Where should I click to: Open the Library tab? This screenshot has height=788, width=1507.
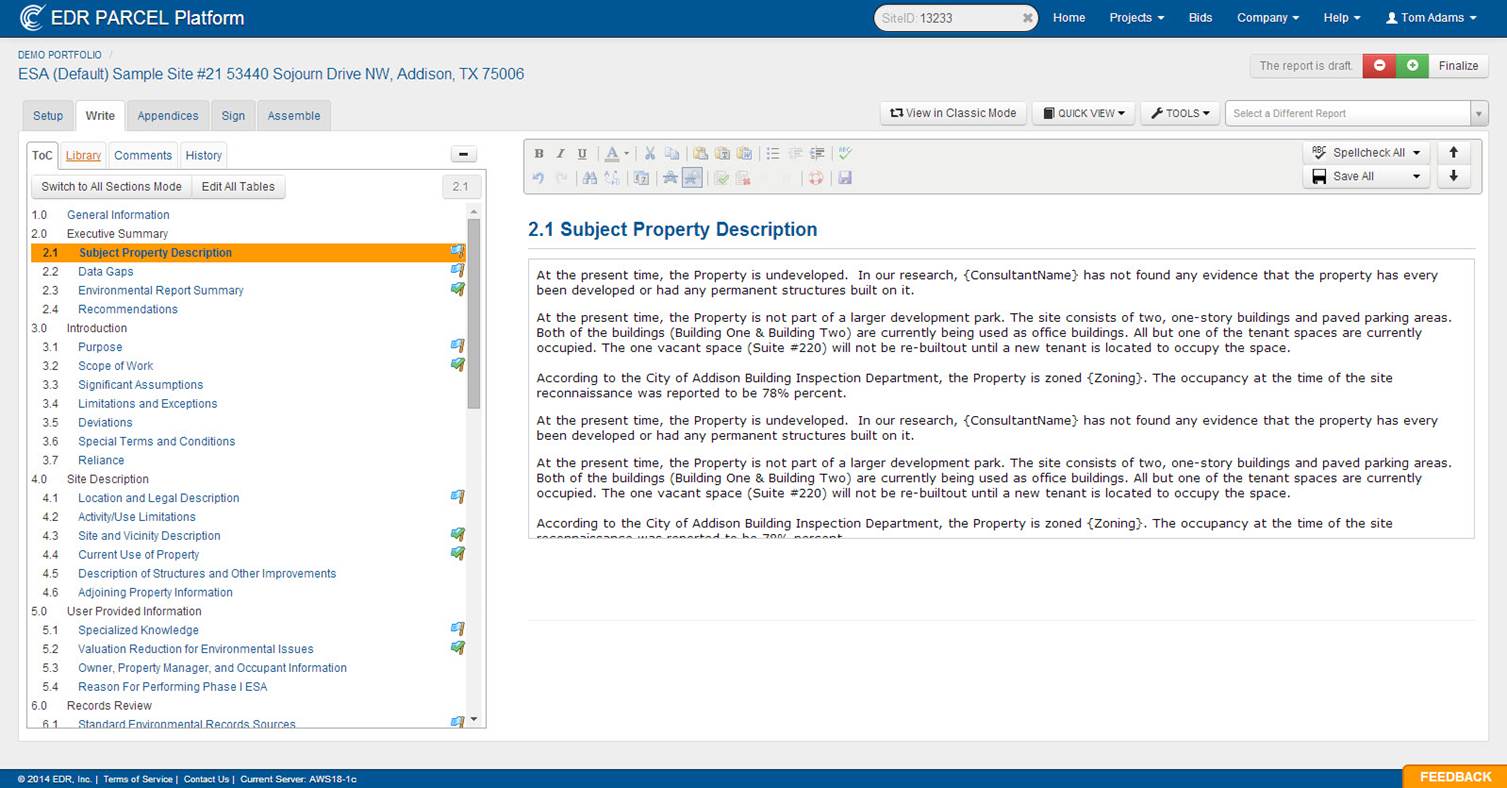pos(83,156)
